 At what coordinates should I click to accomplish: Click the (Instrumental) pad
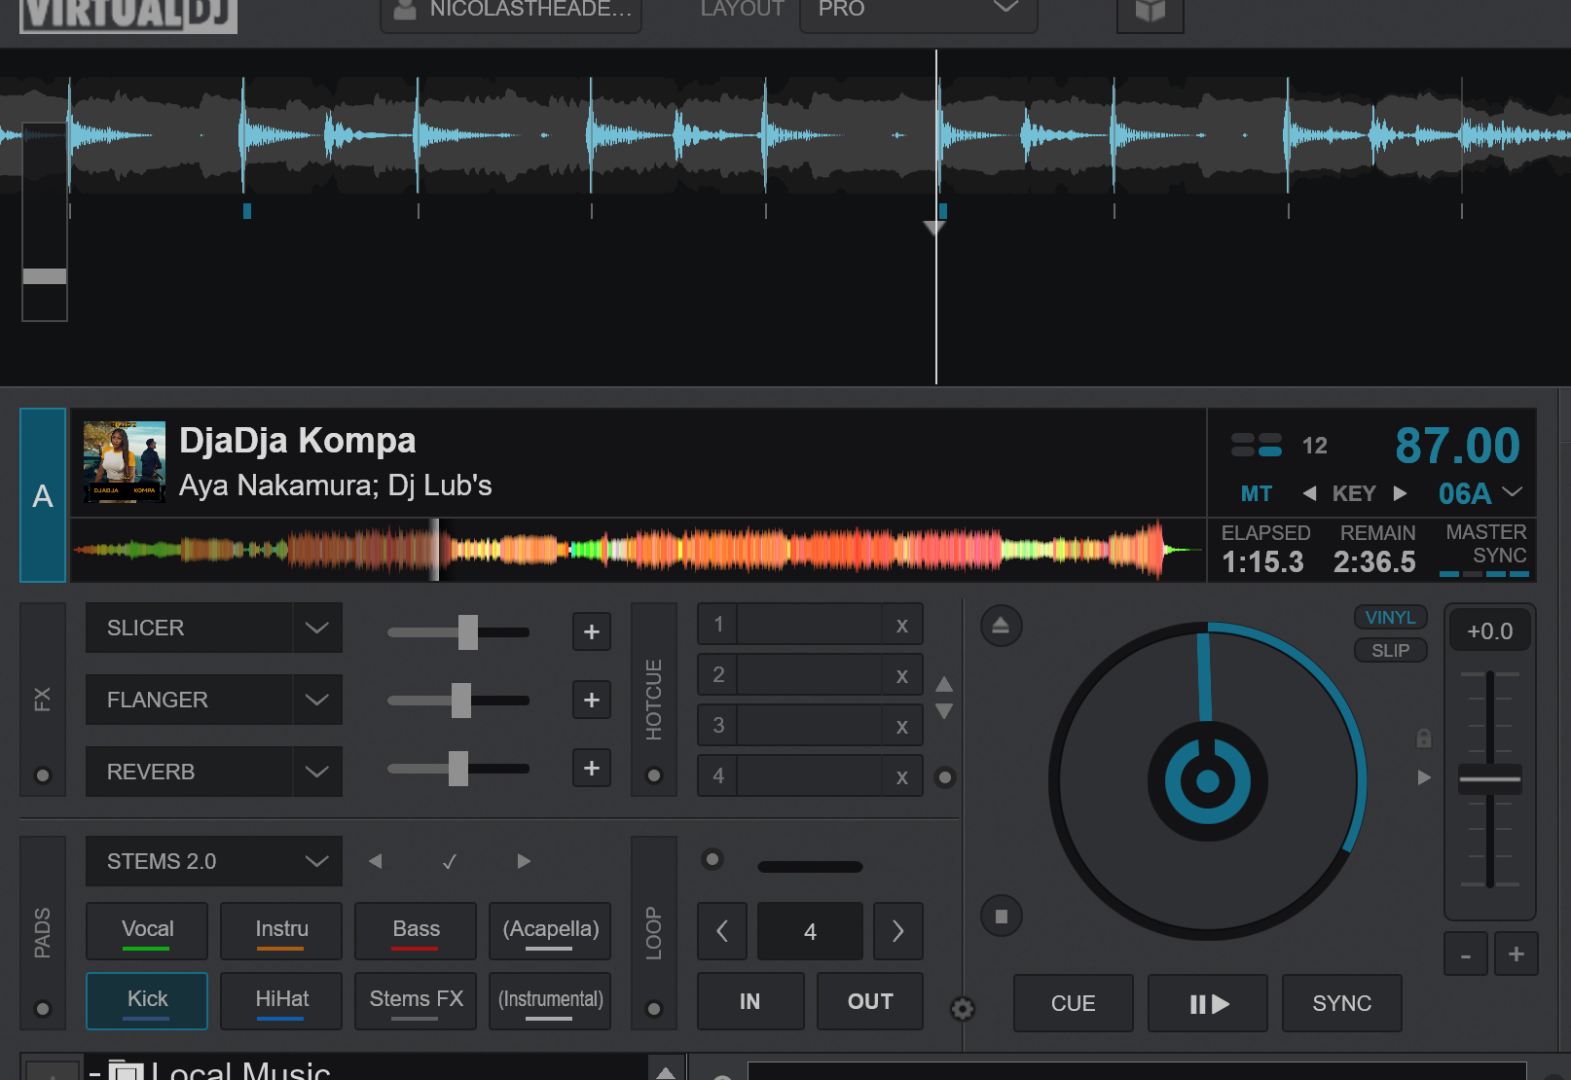click(x=550, y=1001)
